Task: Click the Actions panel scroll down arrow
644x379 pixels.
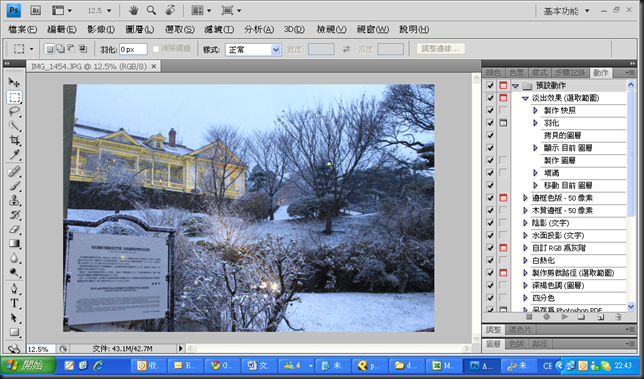Action: click(631, 306)
